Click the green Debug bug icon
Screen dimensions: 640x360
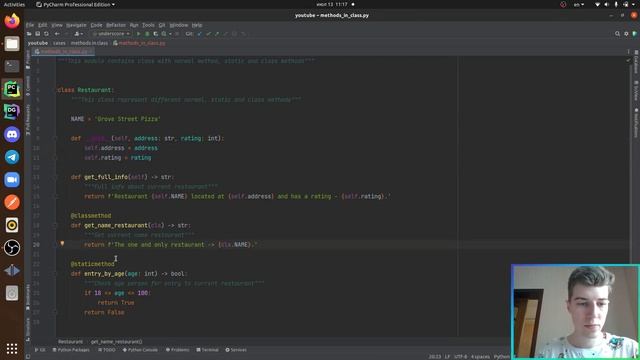147,34
